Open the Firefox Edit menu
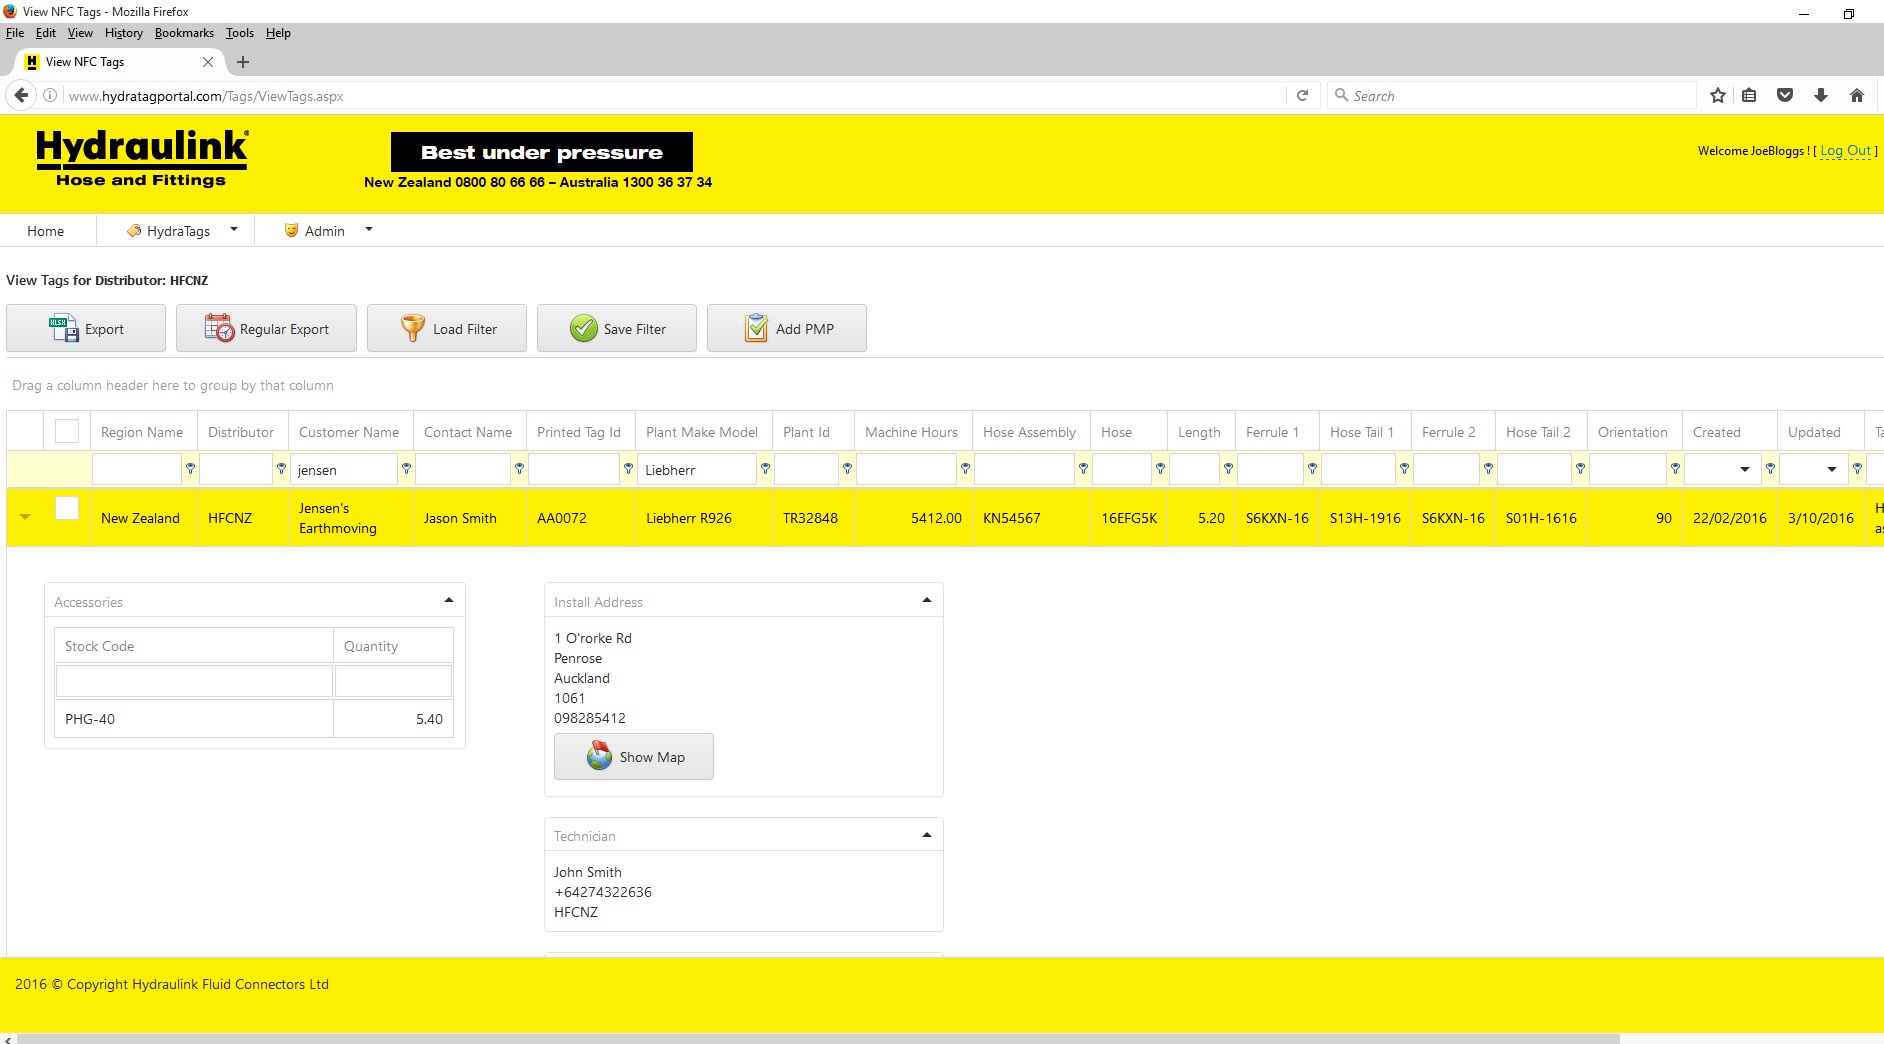Image resolution: width=1884 pixels, height=1044 pixels. click(46, 33)
